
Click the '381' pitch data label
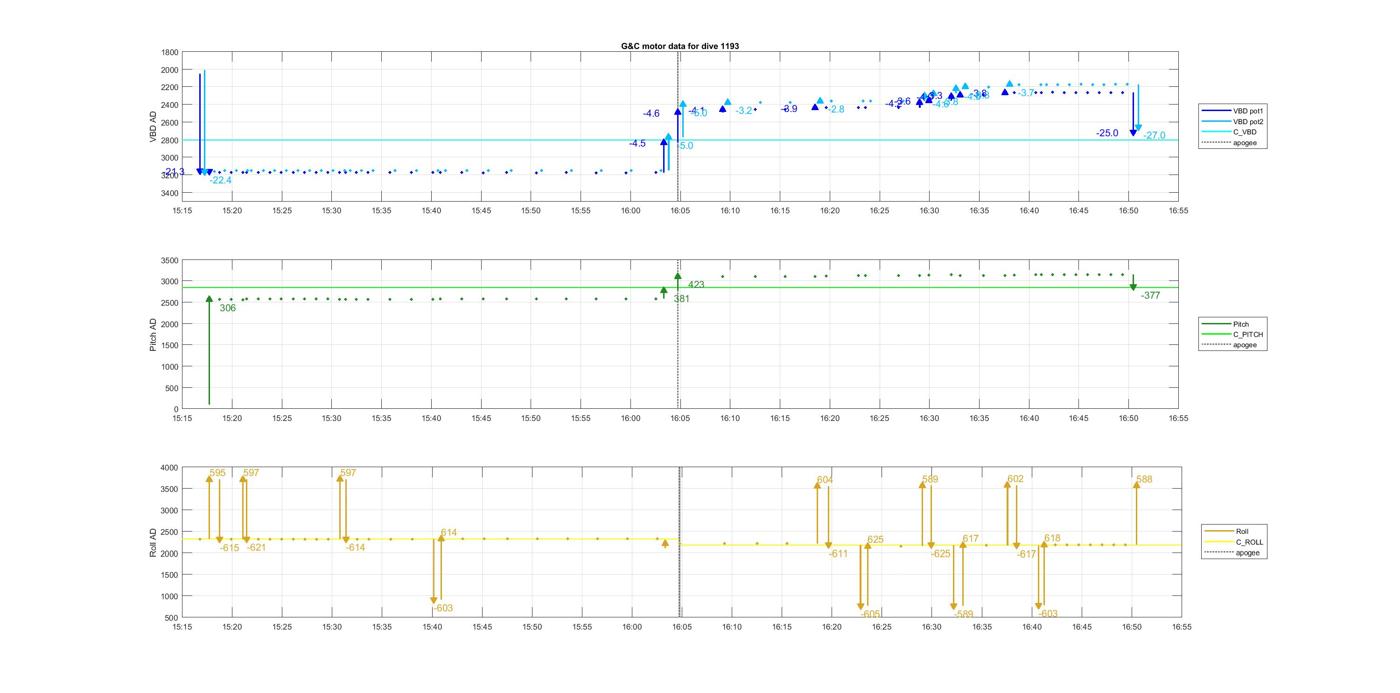[x=681, y=299]
